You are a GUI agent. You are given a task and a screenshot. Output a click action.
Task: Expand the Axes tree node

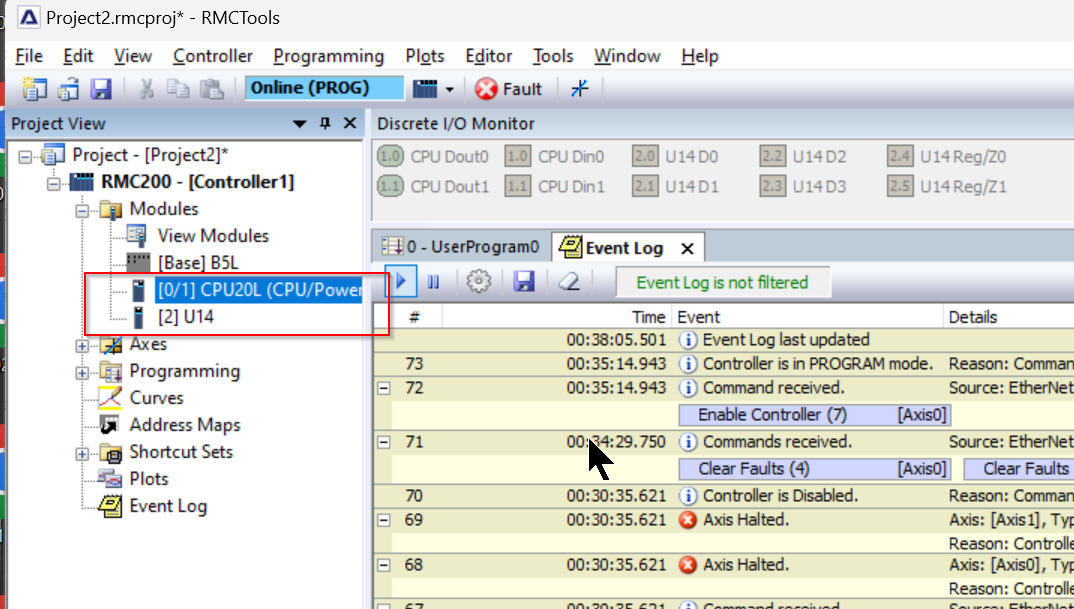82,345
